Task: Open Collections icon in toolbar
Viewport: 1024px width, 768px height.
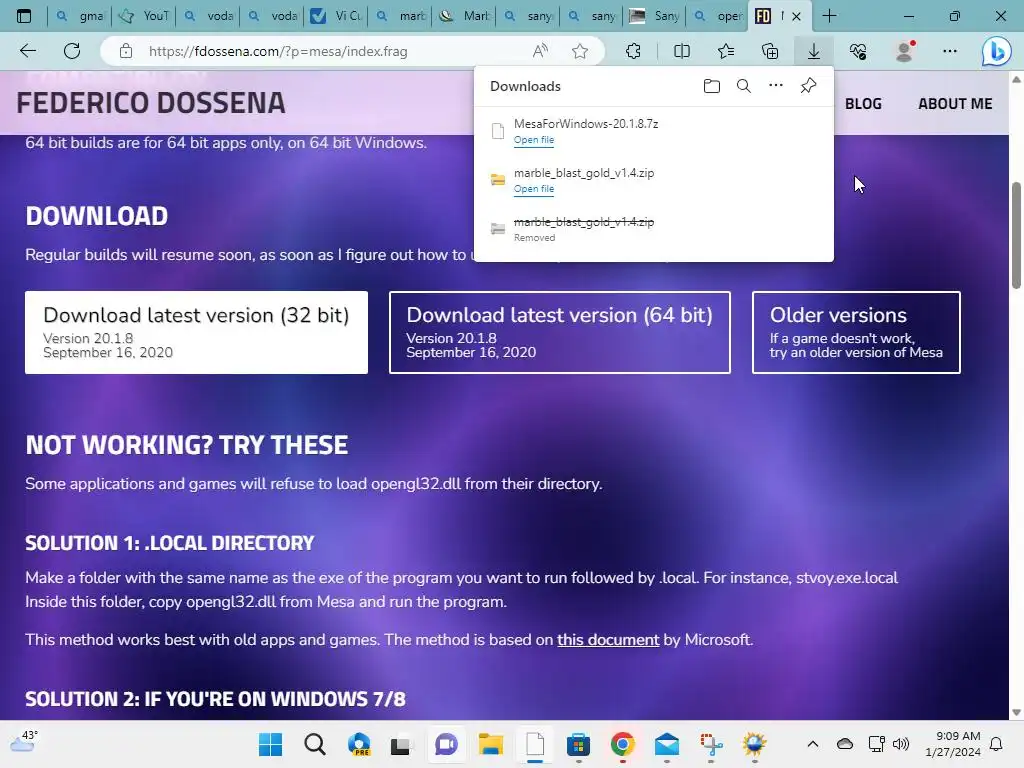Action: coord(770,51)
